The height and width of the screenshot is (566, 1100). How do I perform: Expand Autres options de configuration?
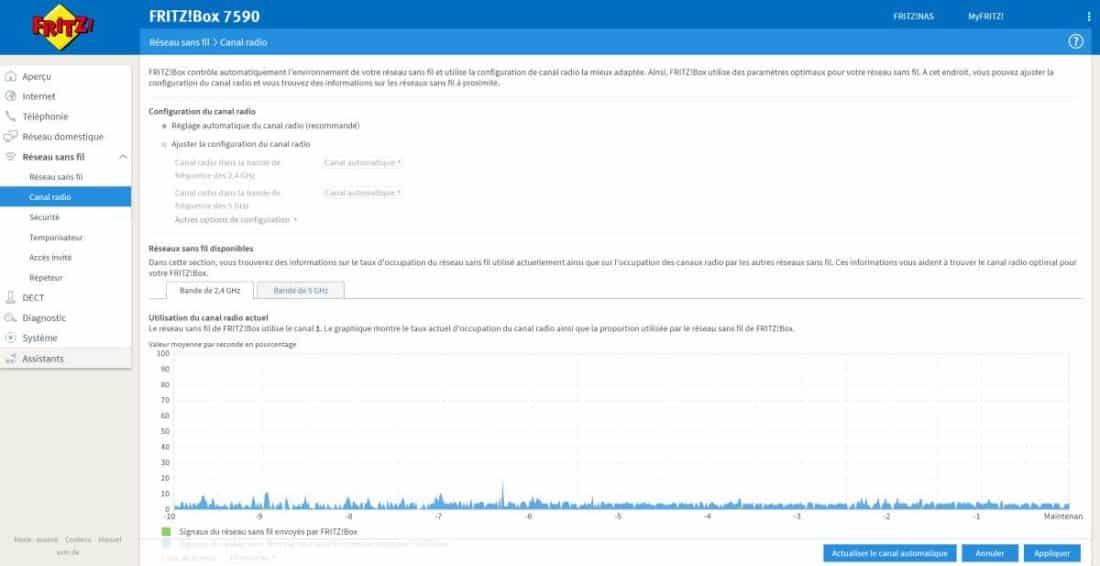click(235, 220)
